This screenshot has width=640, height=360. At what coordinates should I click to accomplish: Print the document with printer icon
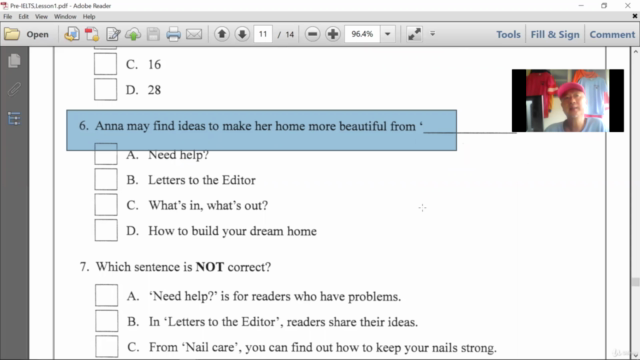pyautogui.click(x=173, y=34)
